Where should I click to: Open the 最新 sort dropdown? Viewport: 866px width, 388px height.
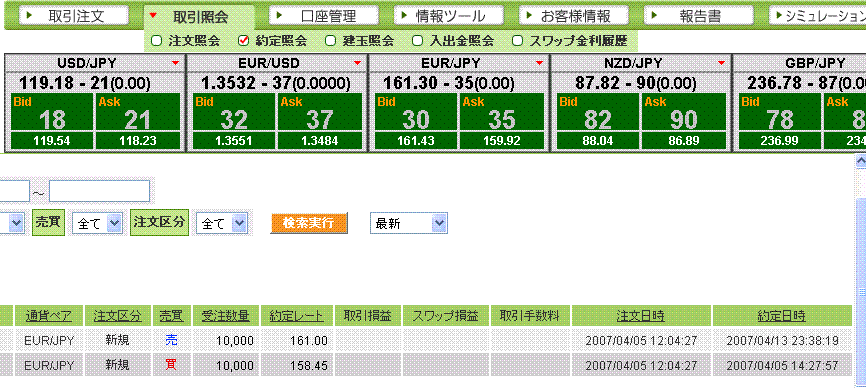coord(409,224)
